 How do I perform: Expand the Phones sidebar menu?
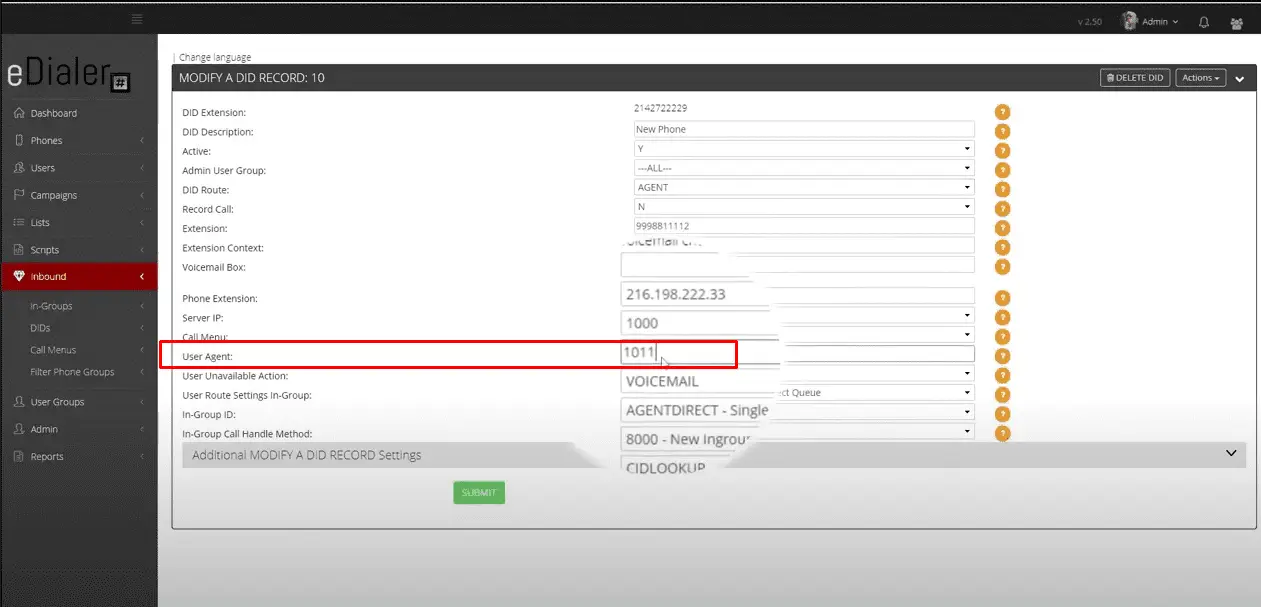[x=78, y=140]
